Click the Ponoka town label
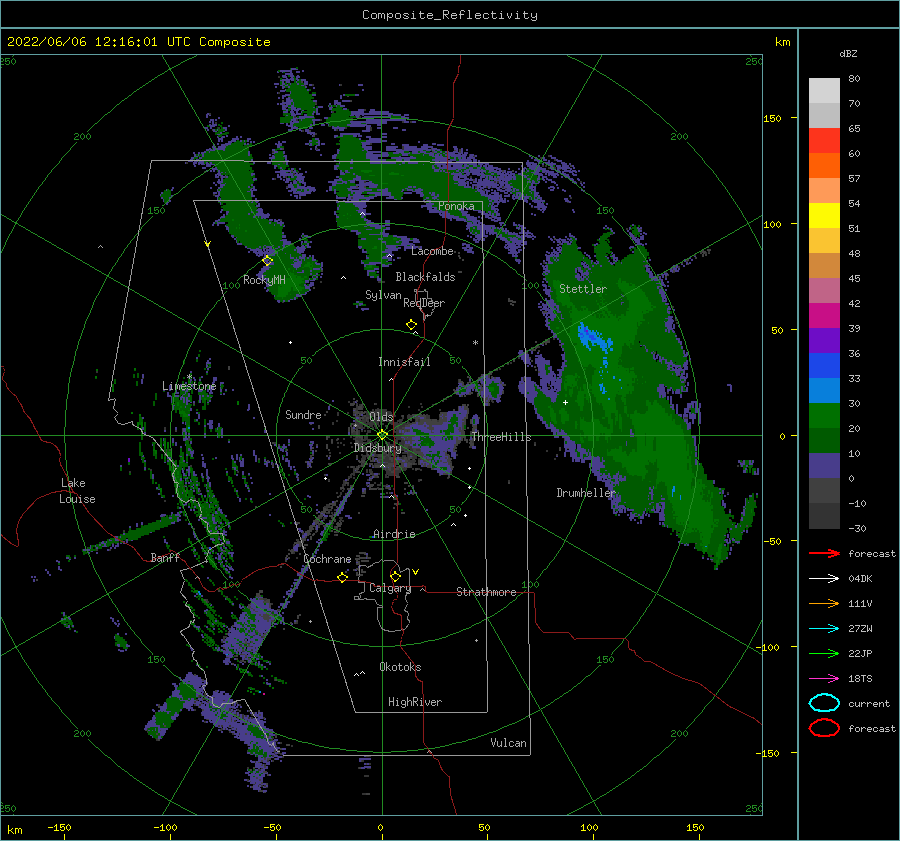Viewport: 900px width, 841px height. click(x=456, y=206)
